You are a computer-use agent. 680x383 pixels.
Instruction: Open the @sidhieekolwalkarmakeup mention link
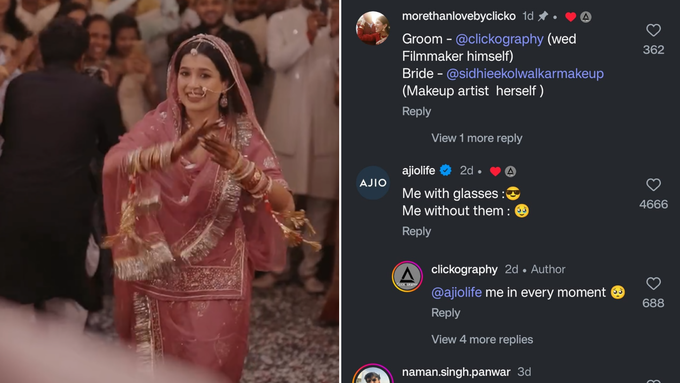[x=525, y=74]
